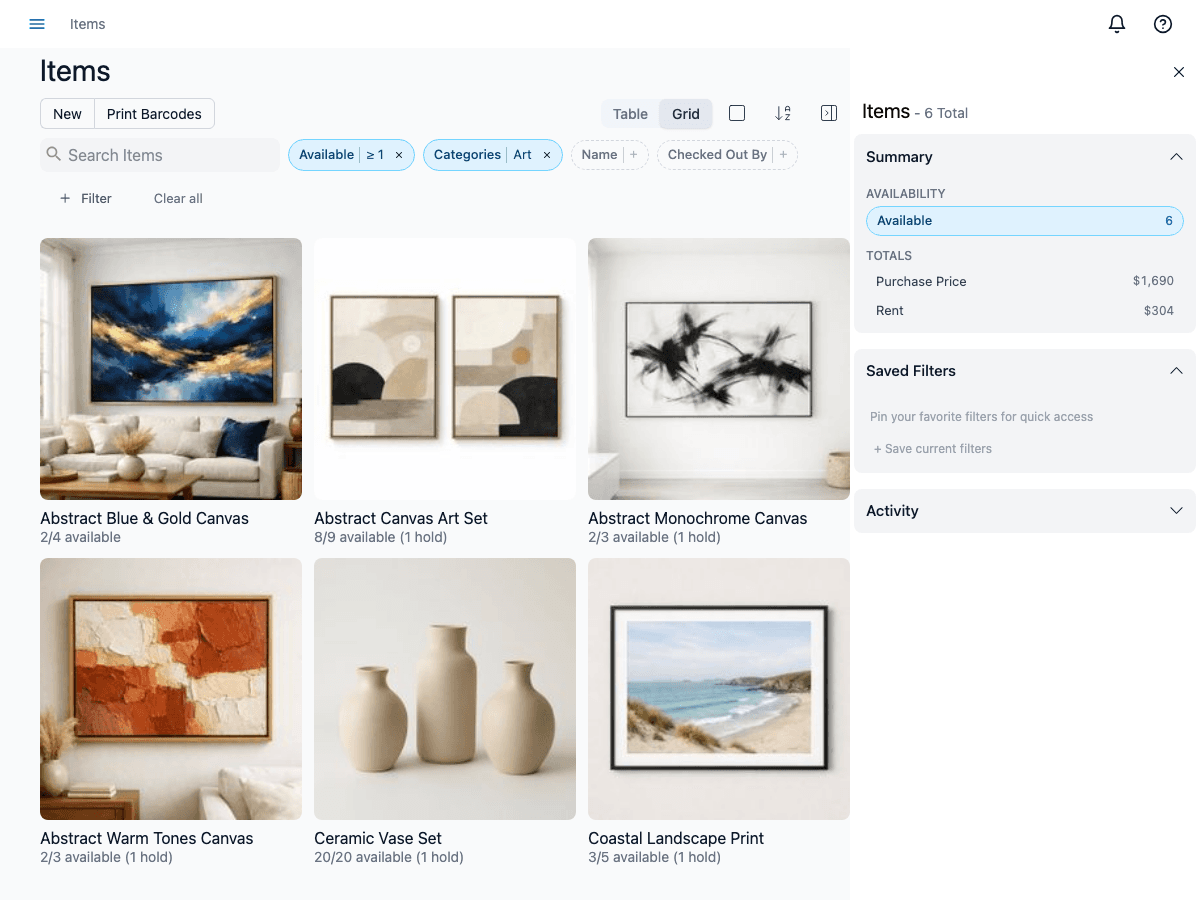This screenshot has width=1200, height=900.
Task: Close the Items summary panel
Action: [1178, 72]
